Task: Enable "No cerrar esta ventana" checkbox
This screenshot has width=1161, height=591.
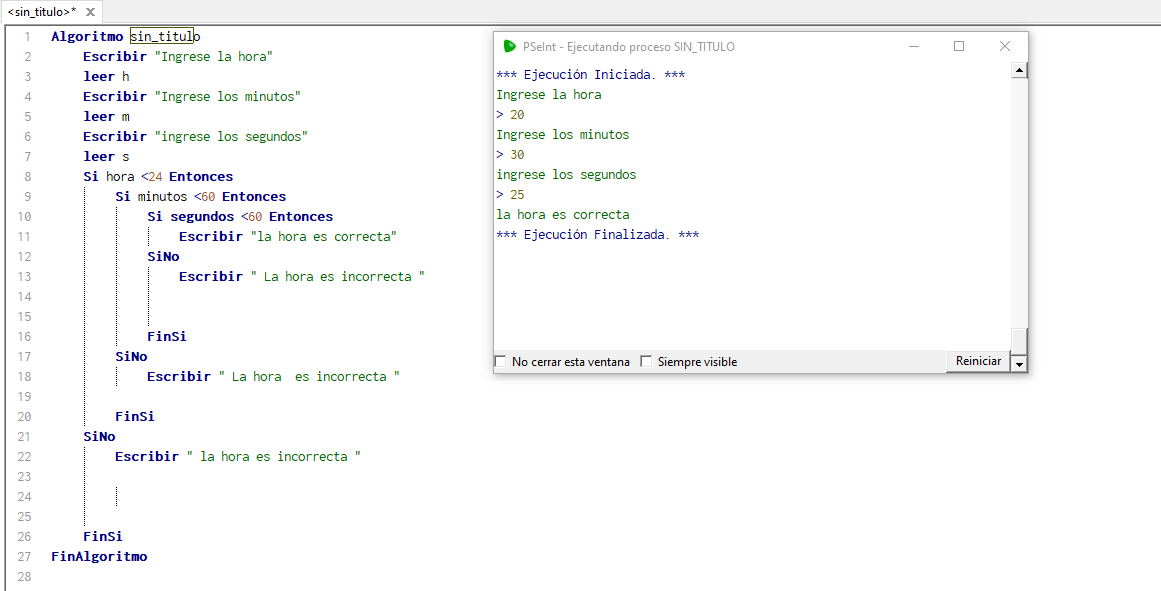Action: [501, 362]
